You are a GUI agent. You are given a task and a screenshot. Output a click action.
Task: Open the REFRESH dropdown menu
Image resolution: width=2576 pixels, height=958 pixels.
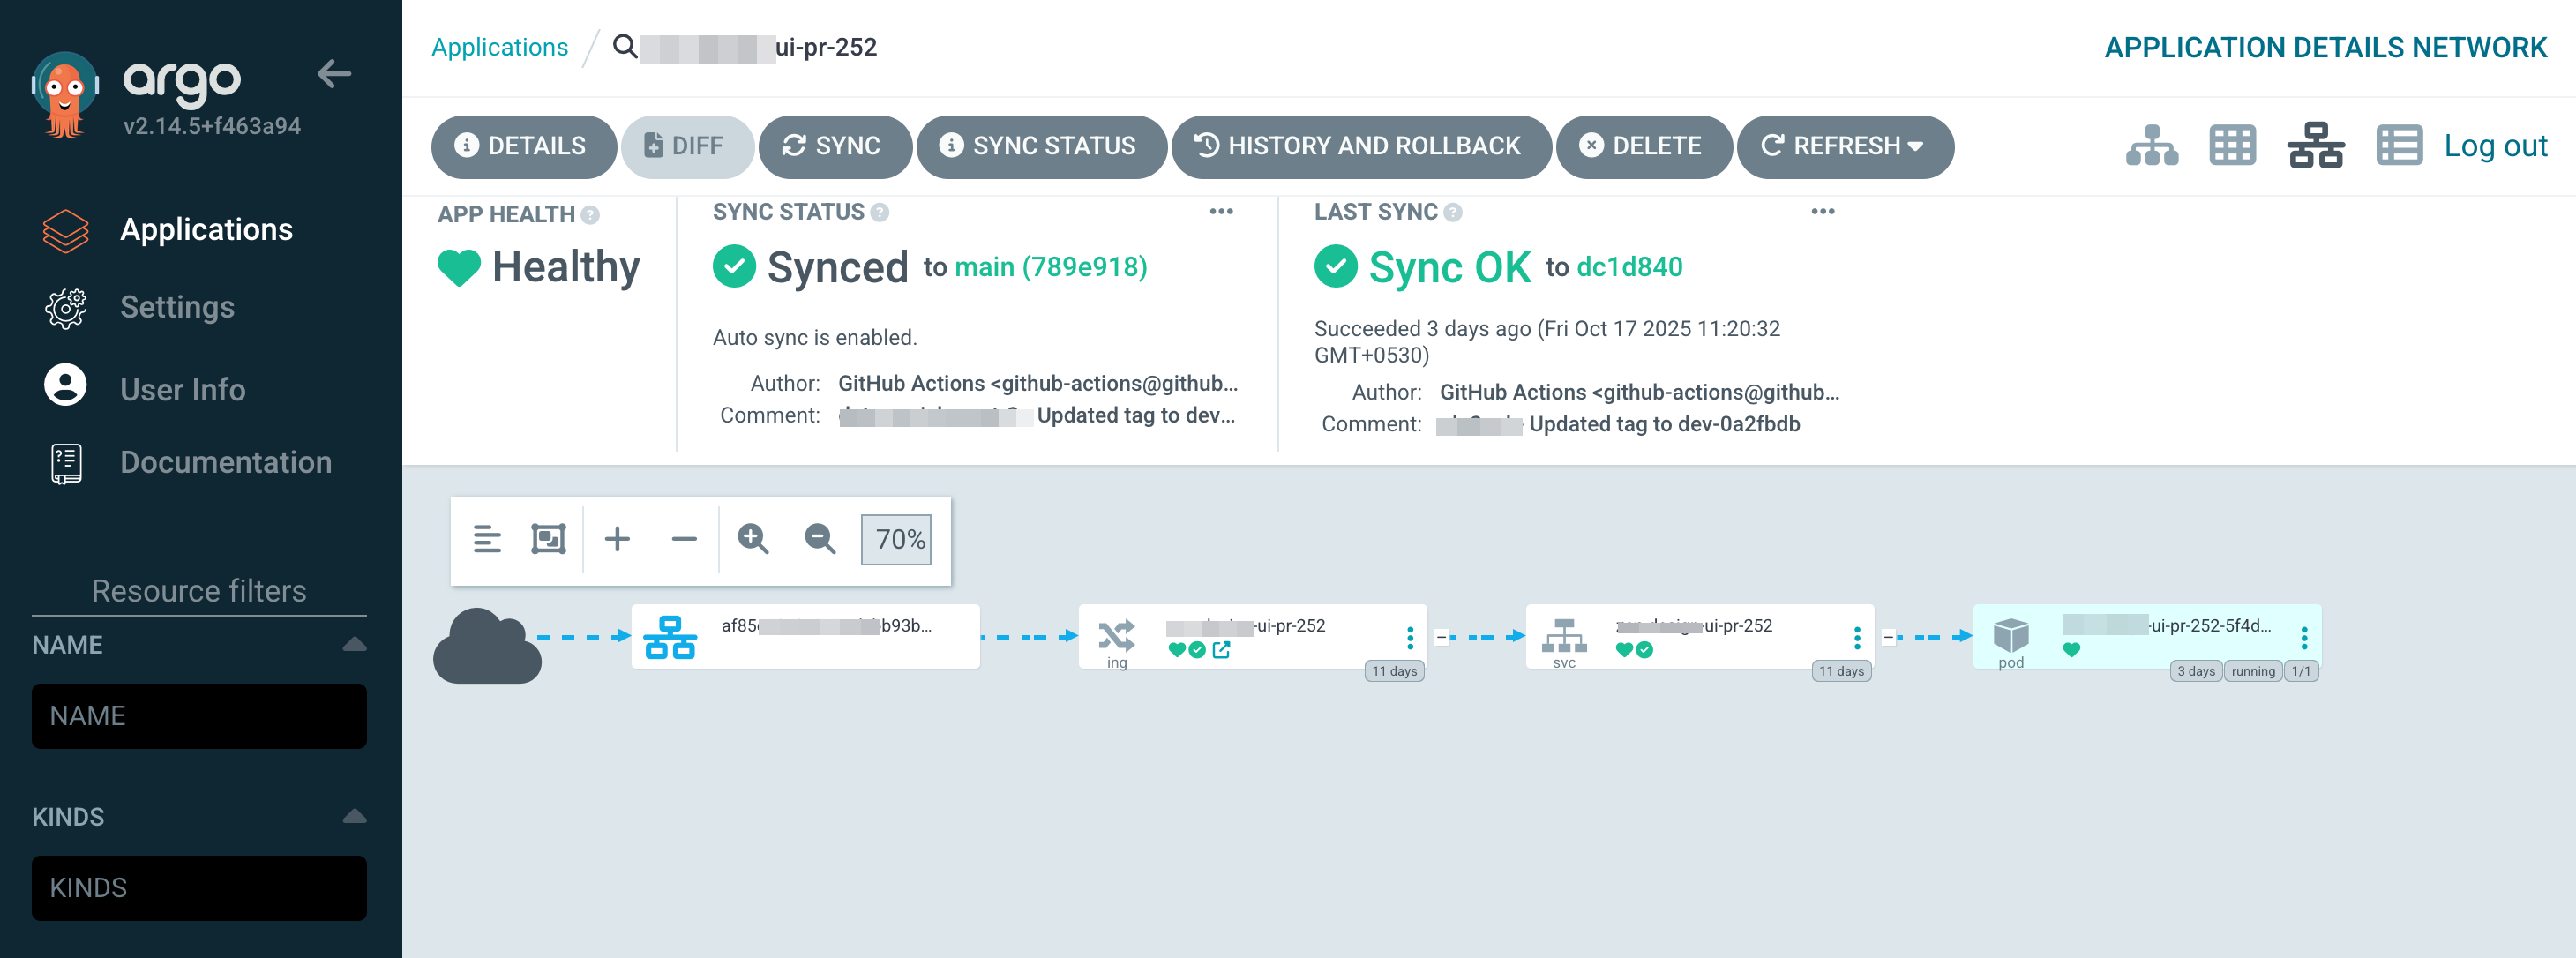[x=1915, y=146]
